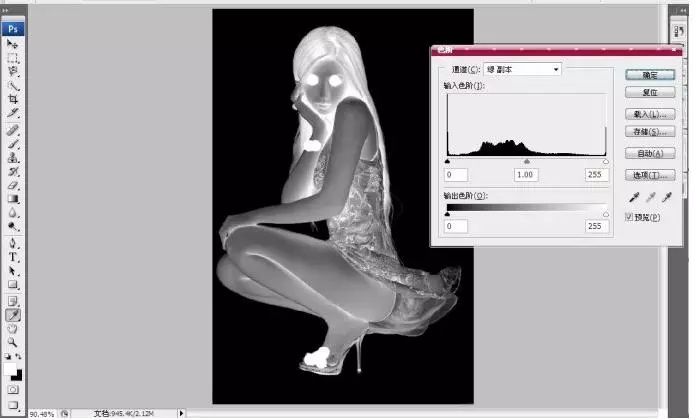Select the Lasso tool

[x=12, y=71]
